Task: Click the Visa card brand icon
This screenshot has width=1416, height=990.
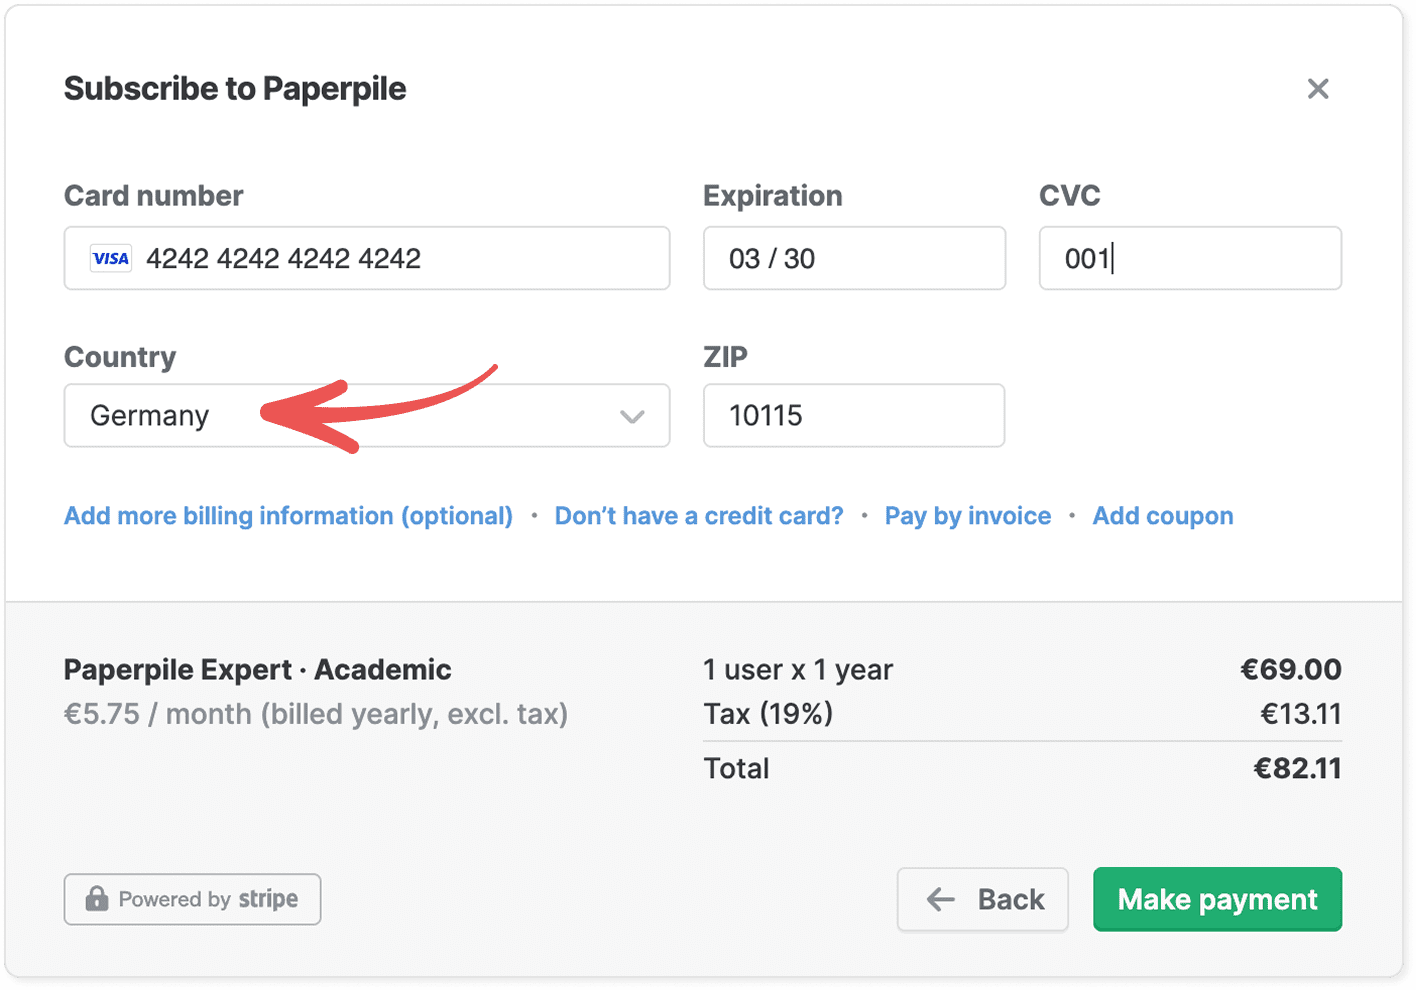Action: [x=111, y=259]
